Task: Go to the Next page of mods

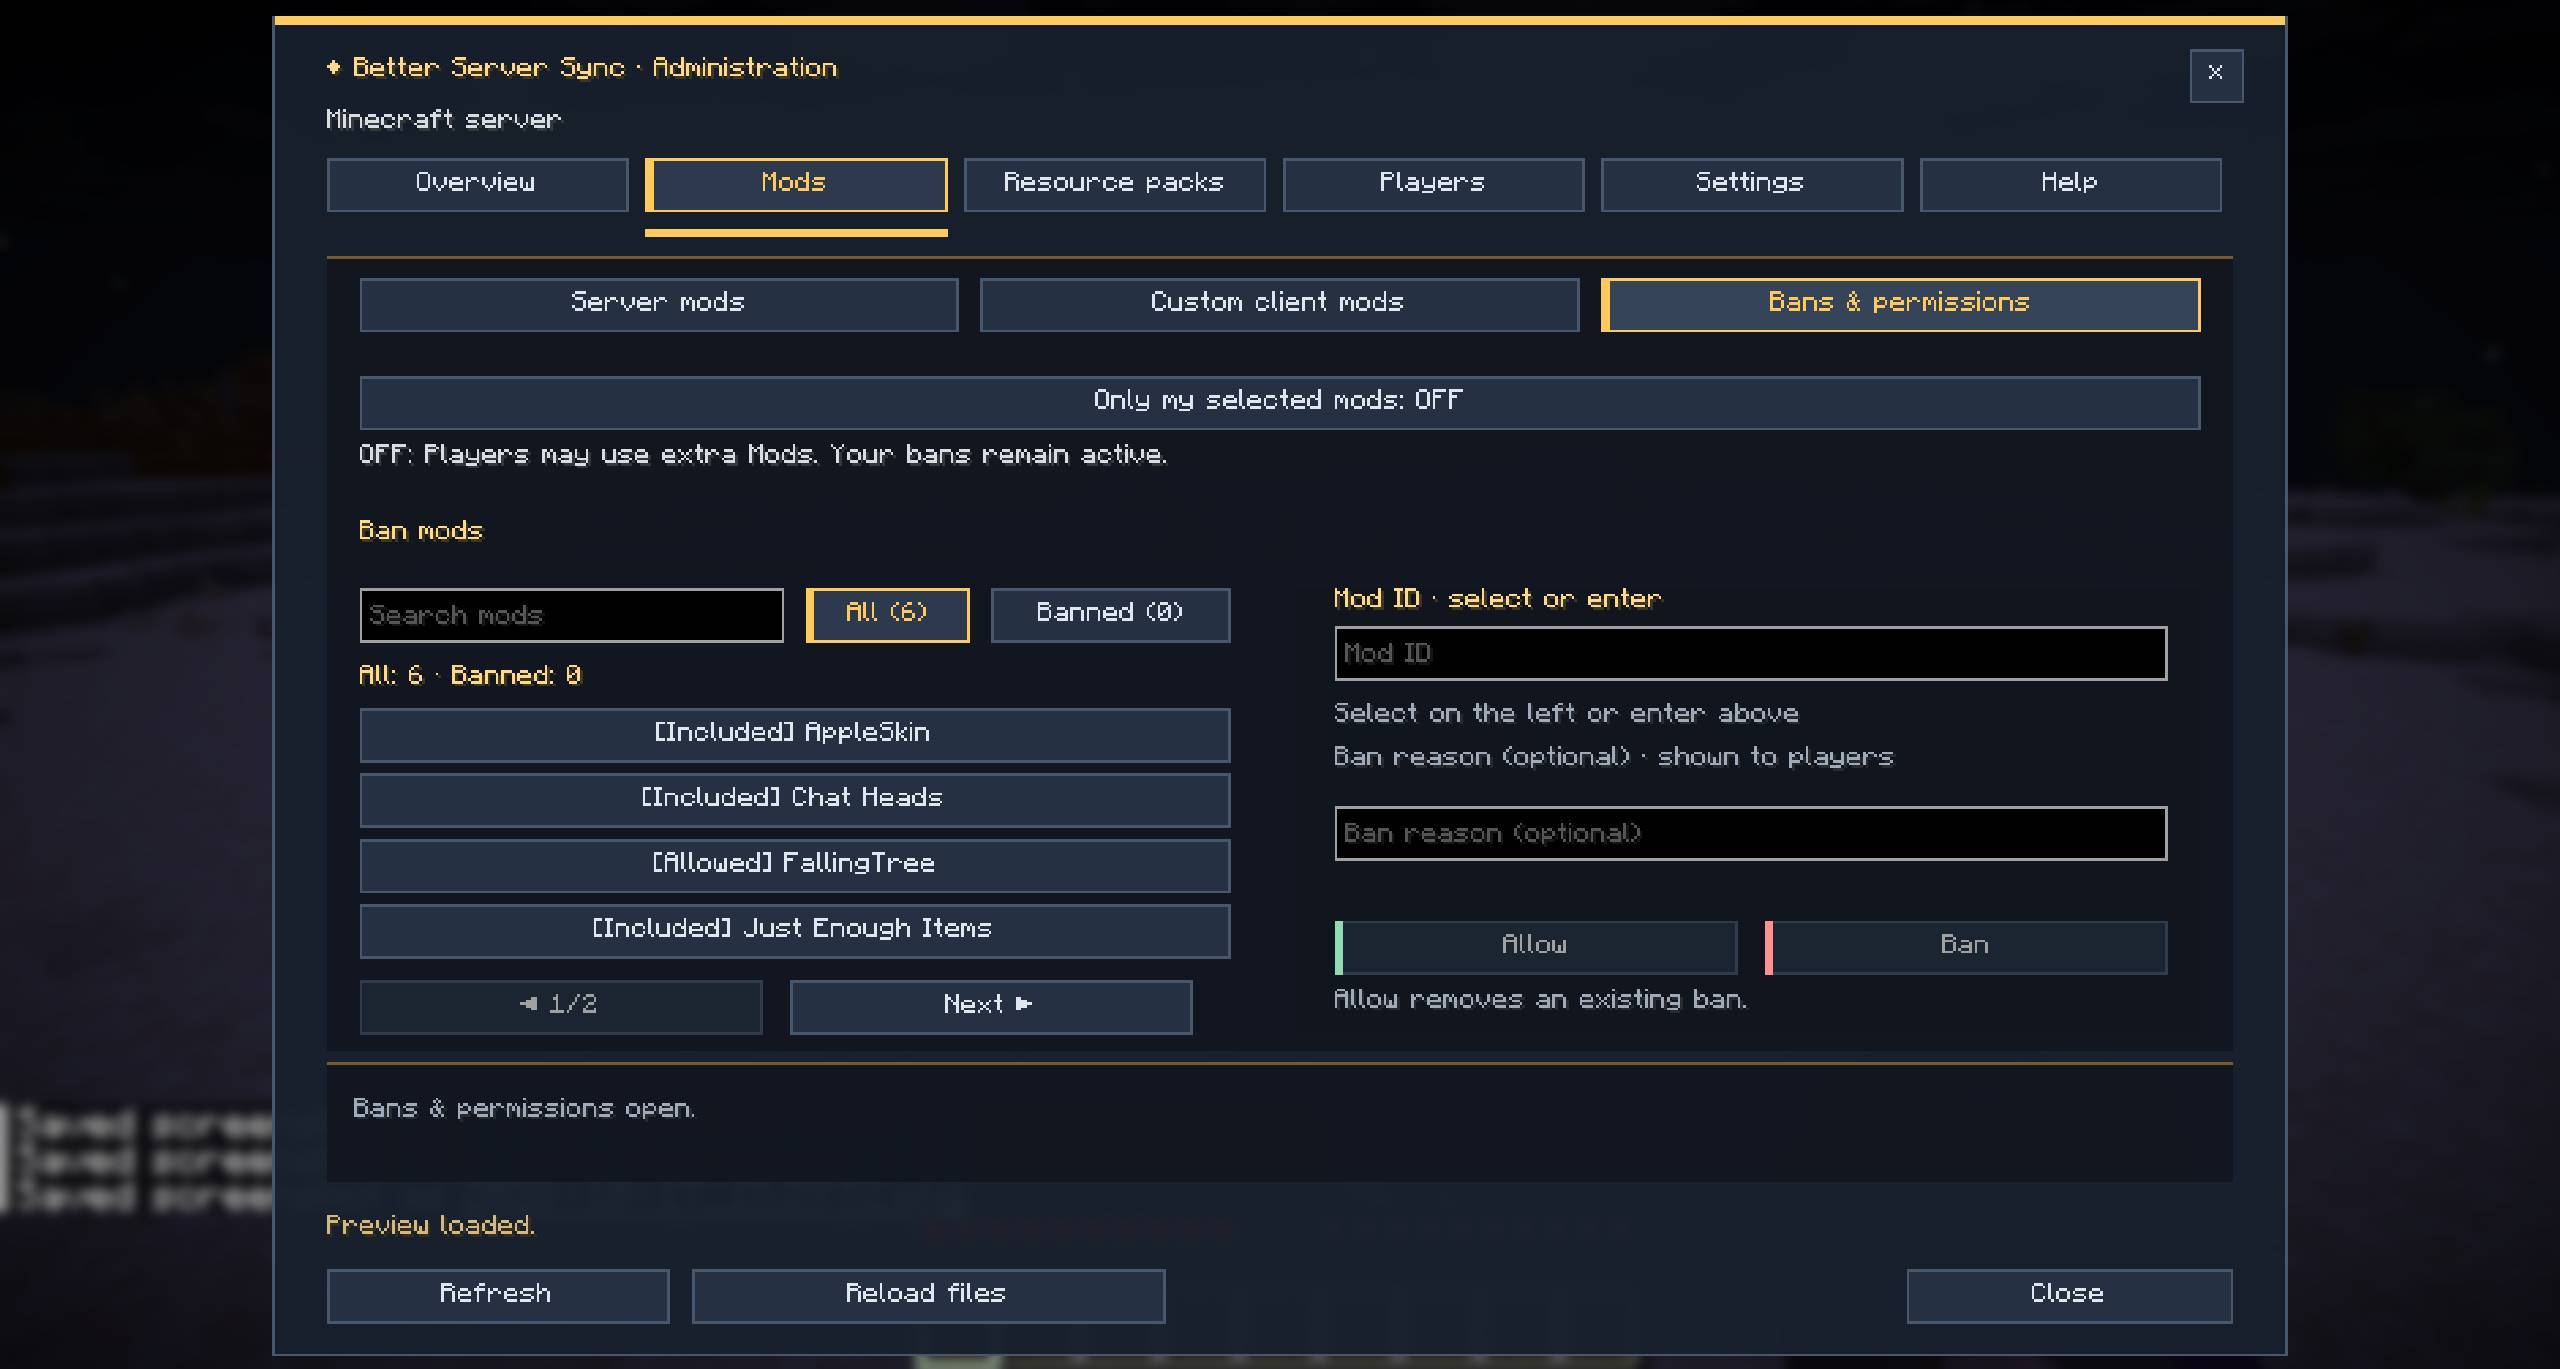Action: 990,1006
